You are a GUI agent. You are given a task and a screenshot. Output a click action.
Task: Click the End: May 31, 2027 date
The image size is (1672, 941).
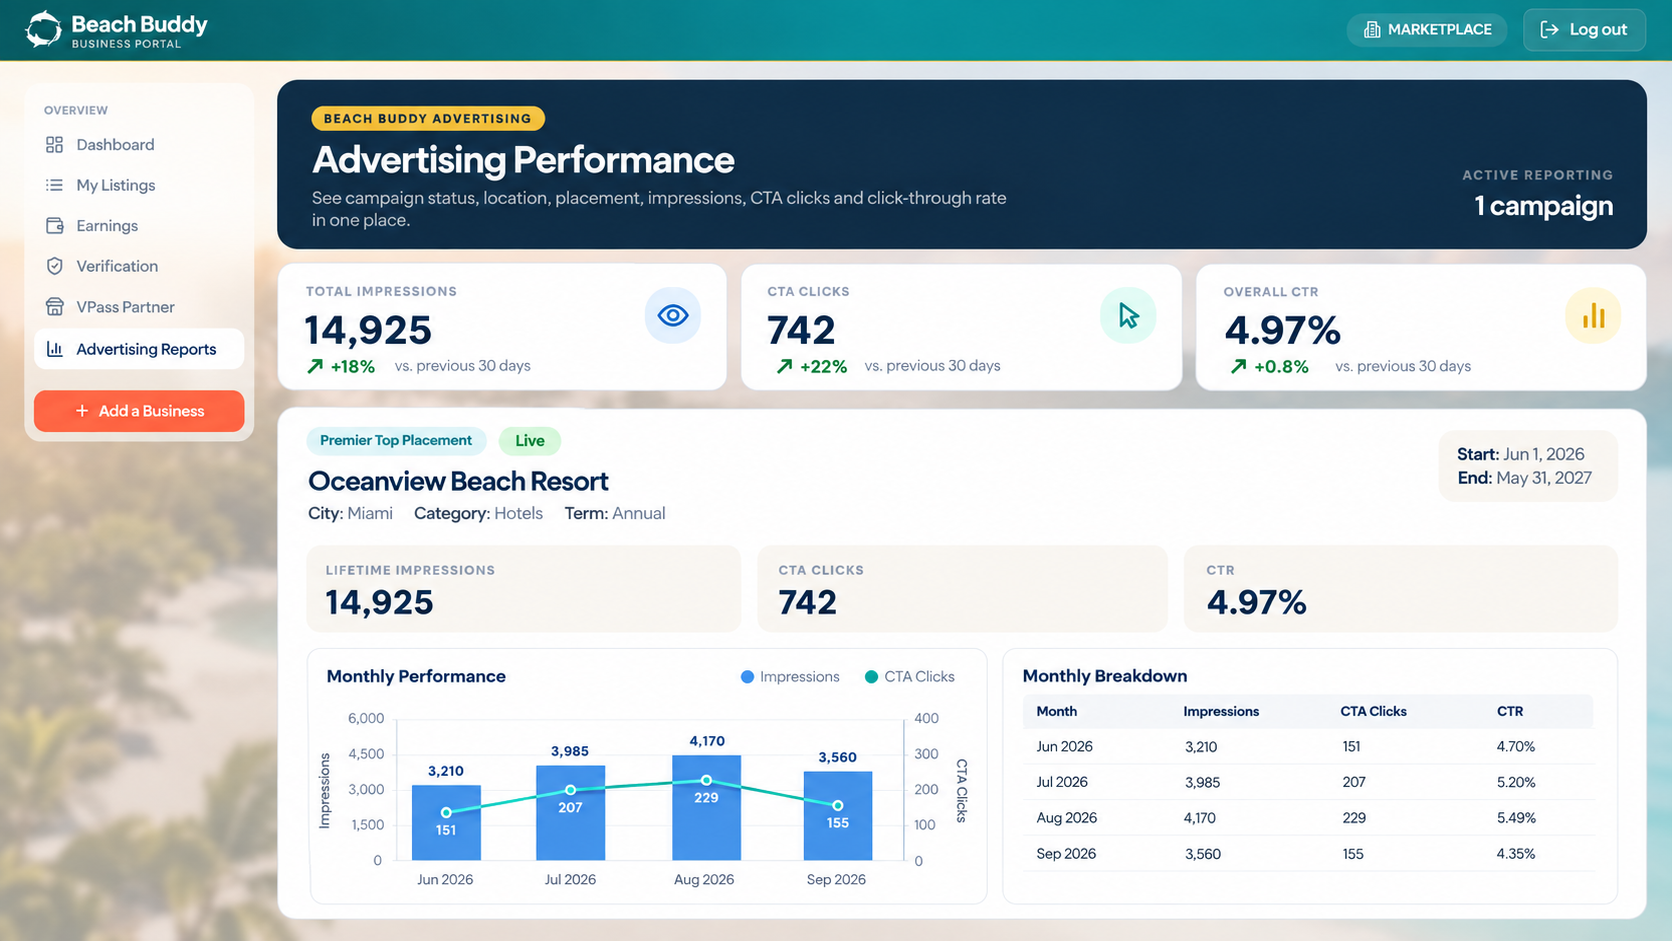click(x=1524, y=478)
